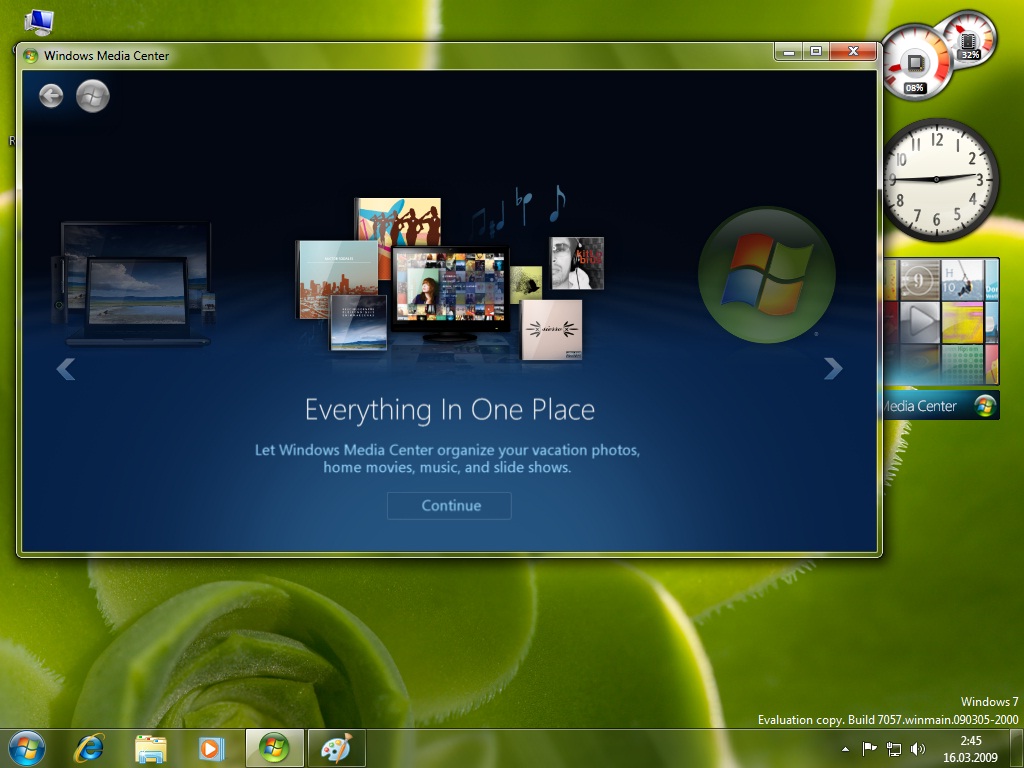Open Windows Media Player from taskbar
This screenshot has width=1024, height=768.
[x=212, y=748]
